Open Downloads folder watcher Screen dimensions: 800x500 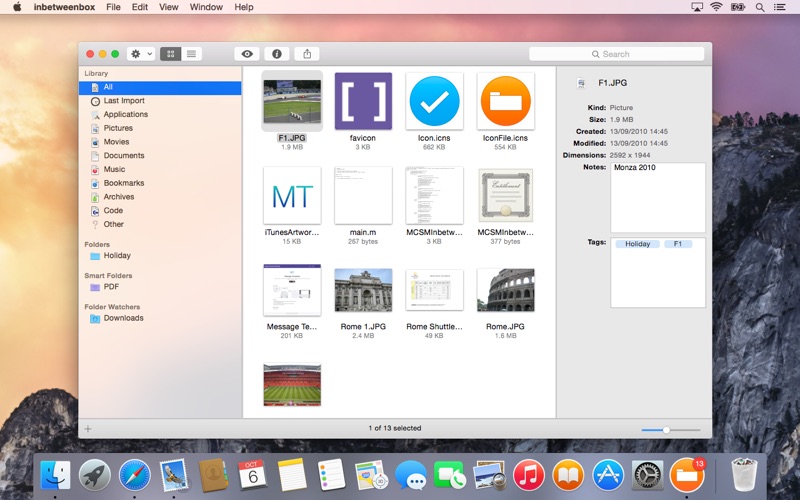point(123,318)
